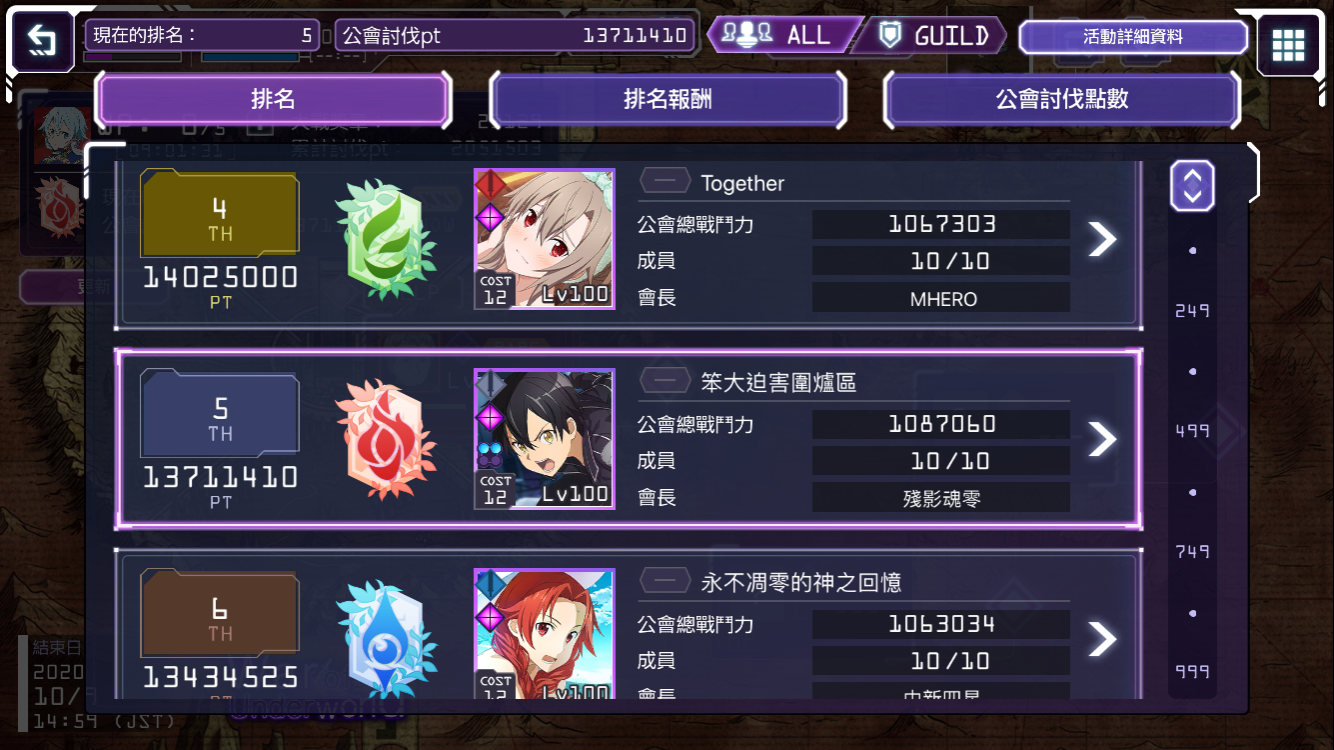This screenshot has height=750, width=1334.
Task: Jump to rank 499 on scroll track
Action: point(1192,431)
